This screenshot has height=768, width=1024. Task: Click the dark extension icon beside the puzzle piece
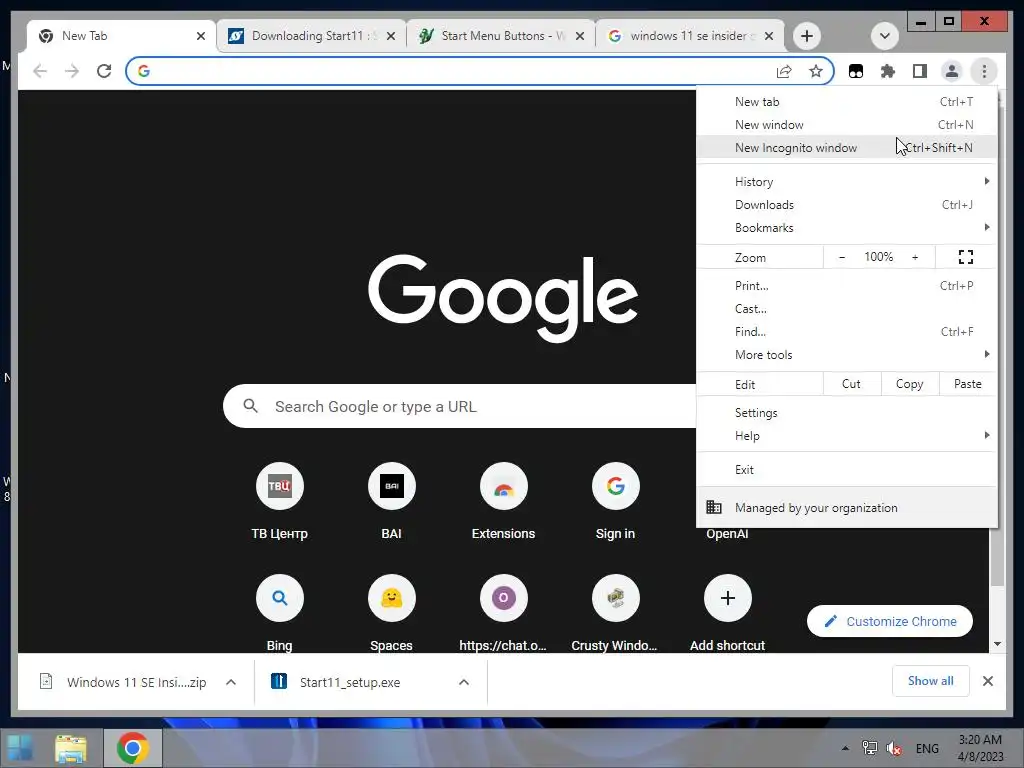pos(856,71)
